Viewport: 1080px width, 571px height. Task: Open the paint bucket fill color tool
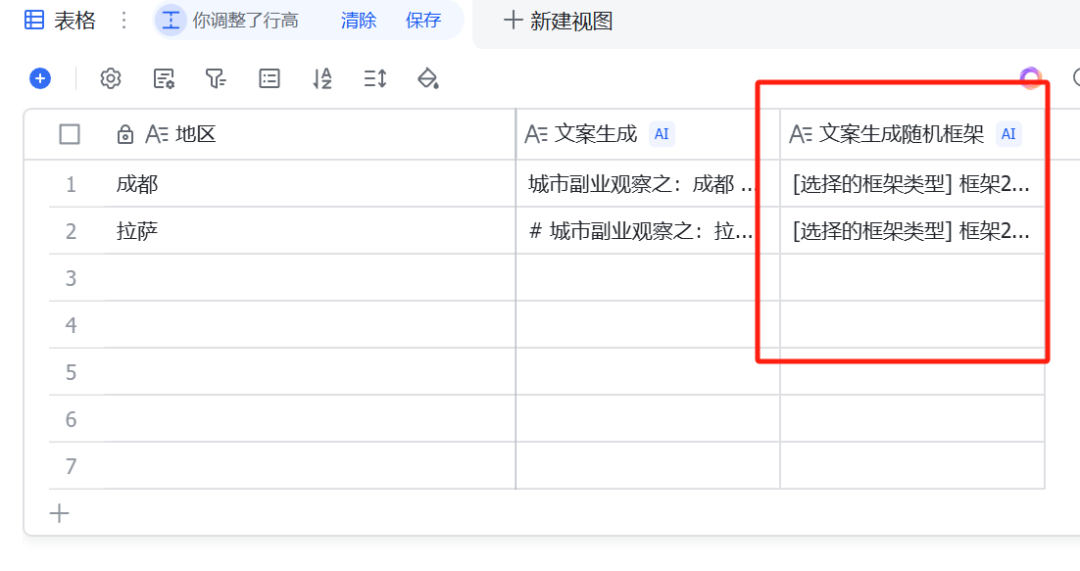pos(428,79)
